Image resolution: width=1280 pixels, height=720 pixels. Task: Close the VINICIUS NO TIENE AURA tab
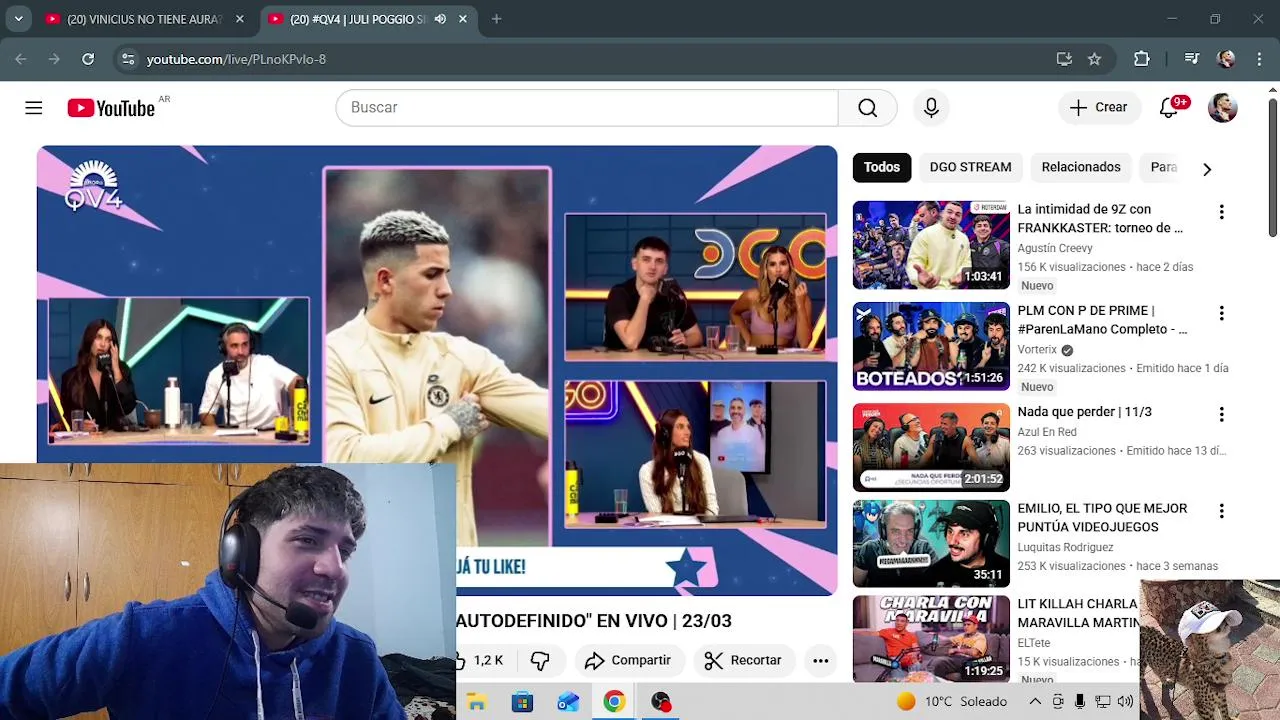click(239, 19)
